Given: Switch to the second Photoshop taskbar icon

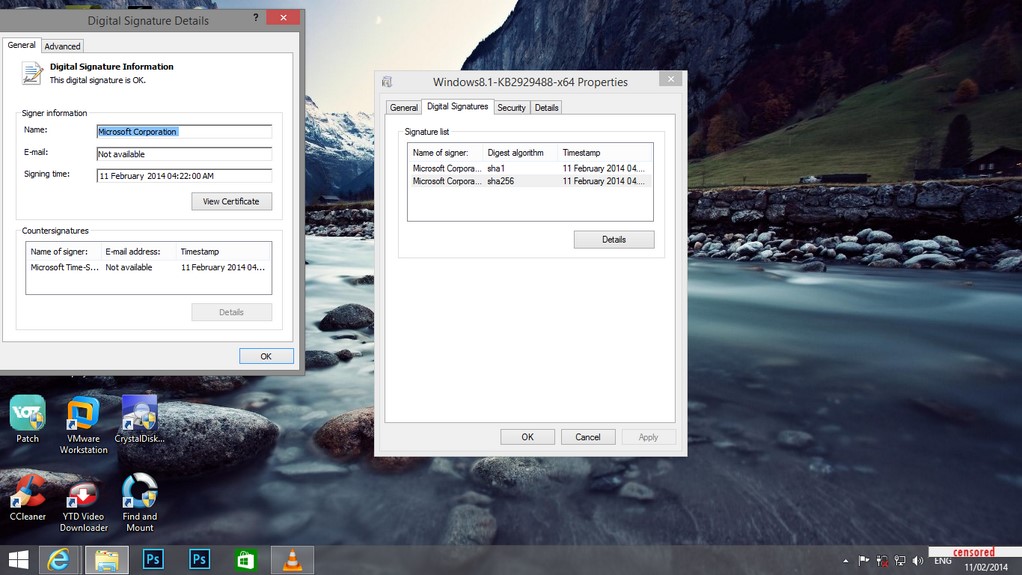Looking at the screenshot, I should [199, 559].
